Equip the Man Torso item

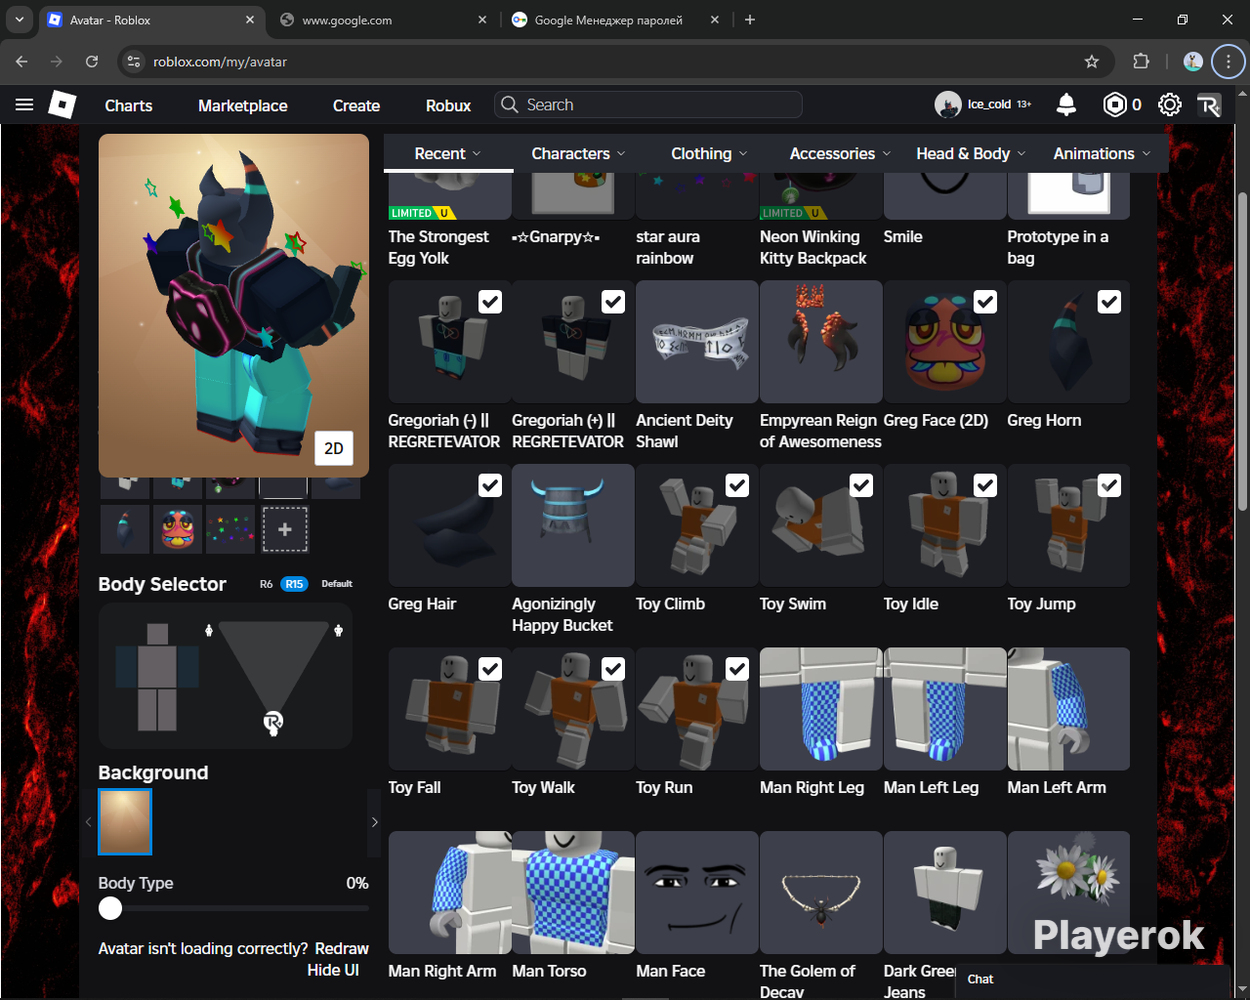pos(573,892)
